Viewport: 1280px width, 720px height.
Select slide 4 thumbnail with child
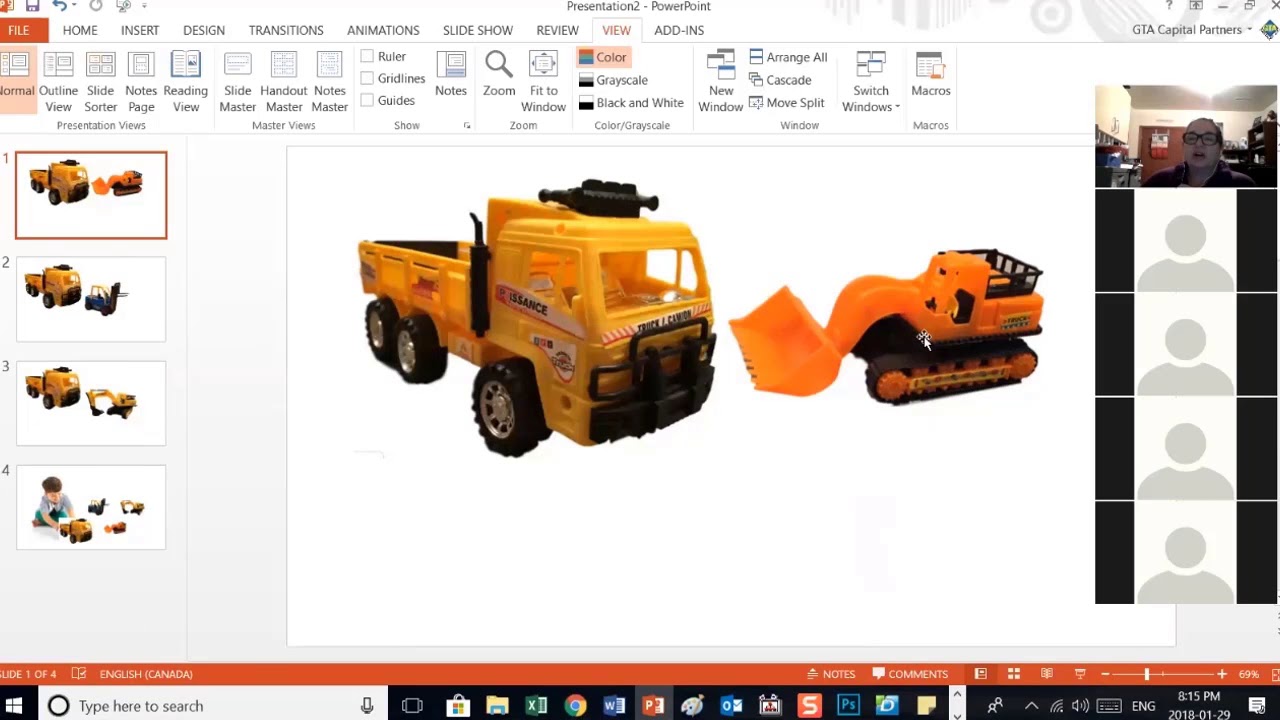(91, 507)
